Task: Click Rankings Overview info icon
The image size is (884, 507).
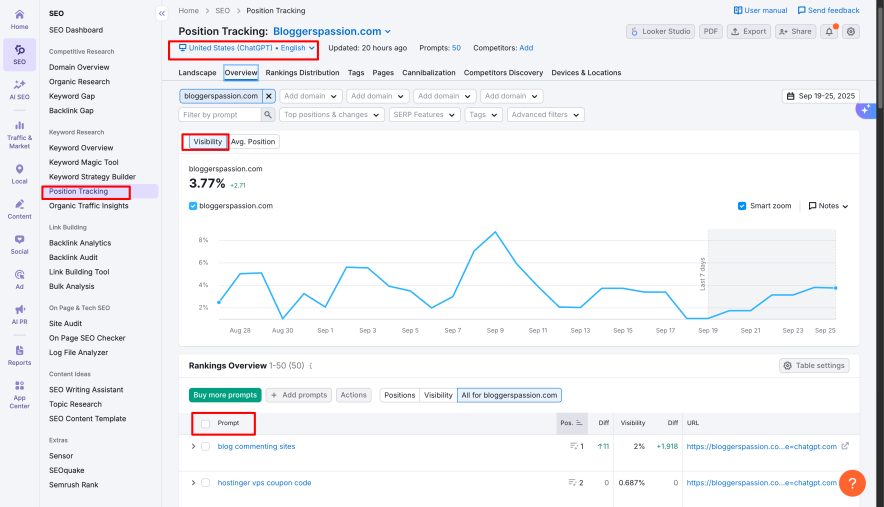Action: (x=311, y=366)
